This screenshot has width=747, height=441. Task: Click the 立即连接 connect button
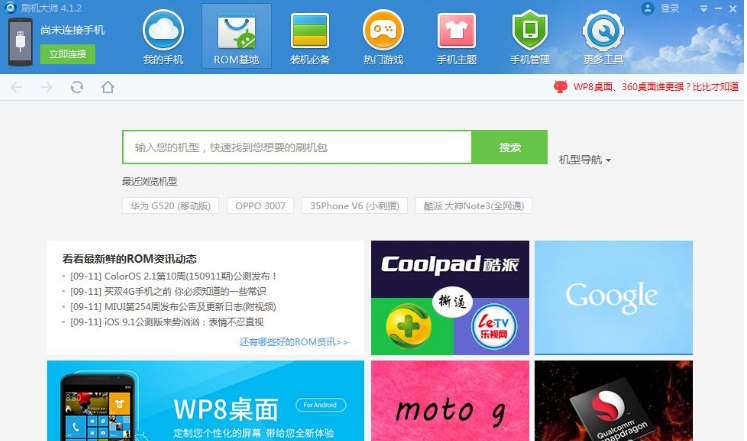point(68,53)
